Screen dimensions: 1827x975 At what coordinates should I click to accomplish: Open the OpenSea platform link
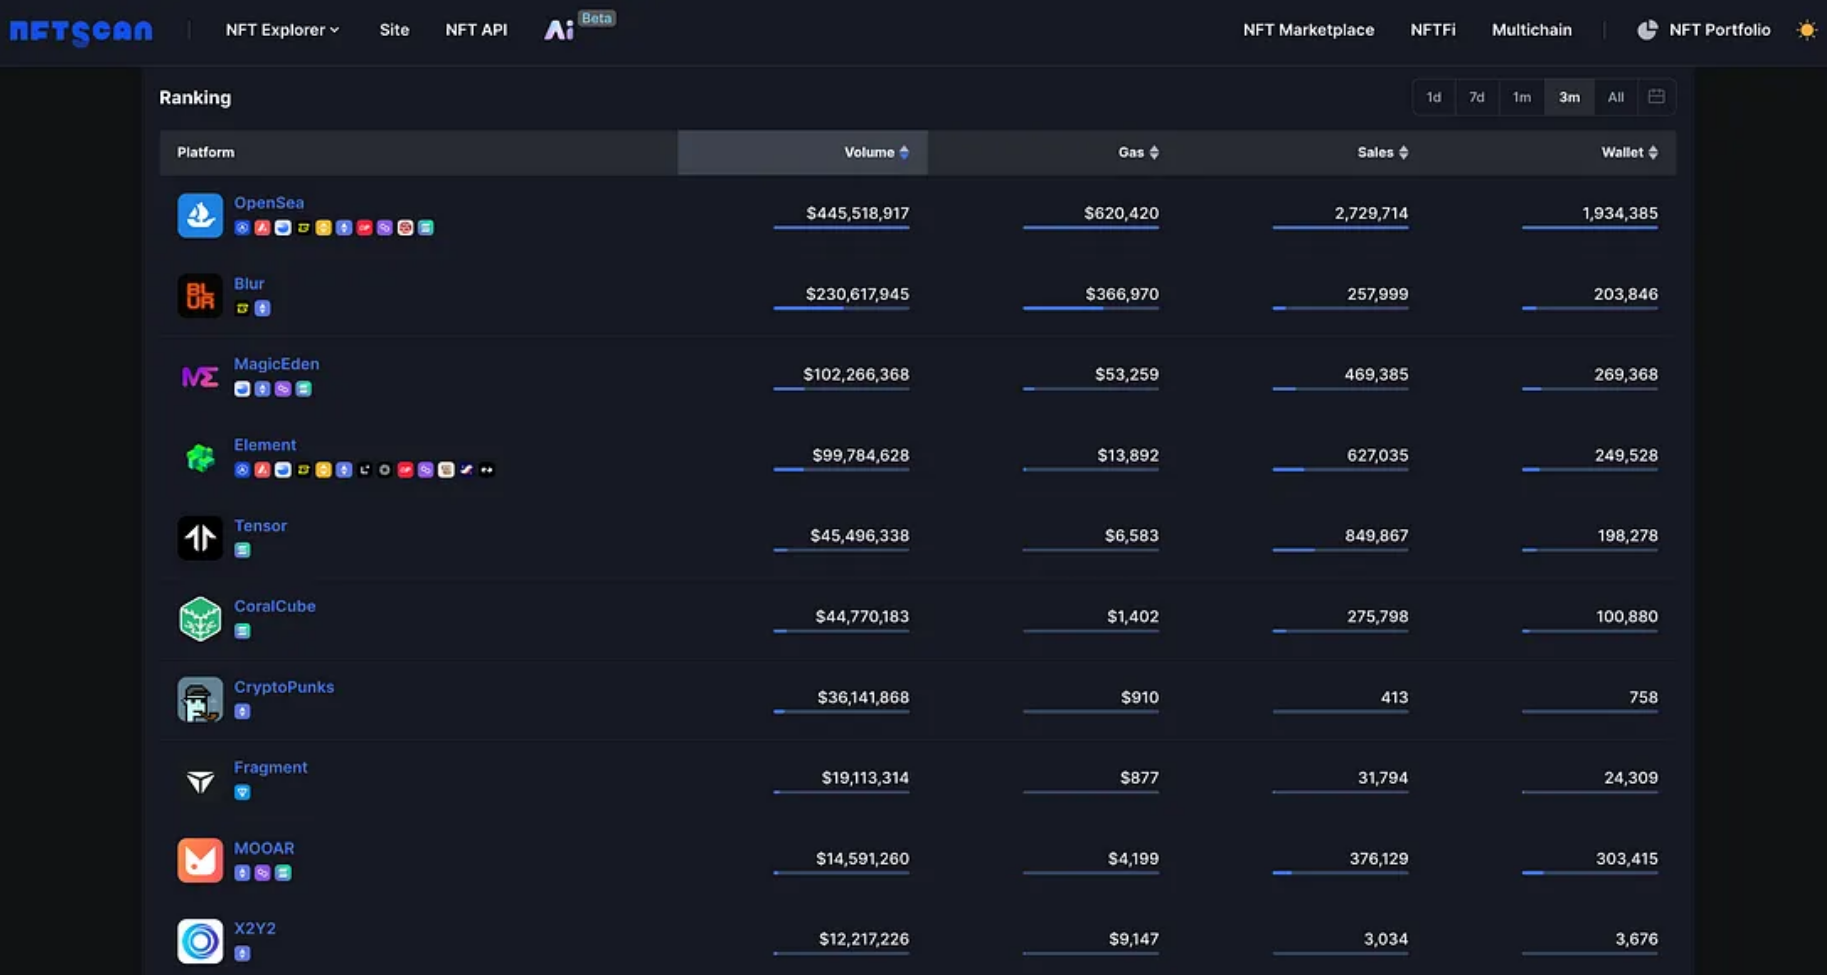pos(269,203)
